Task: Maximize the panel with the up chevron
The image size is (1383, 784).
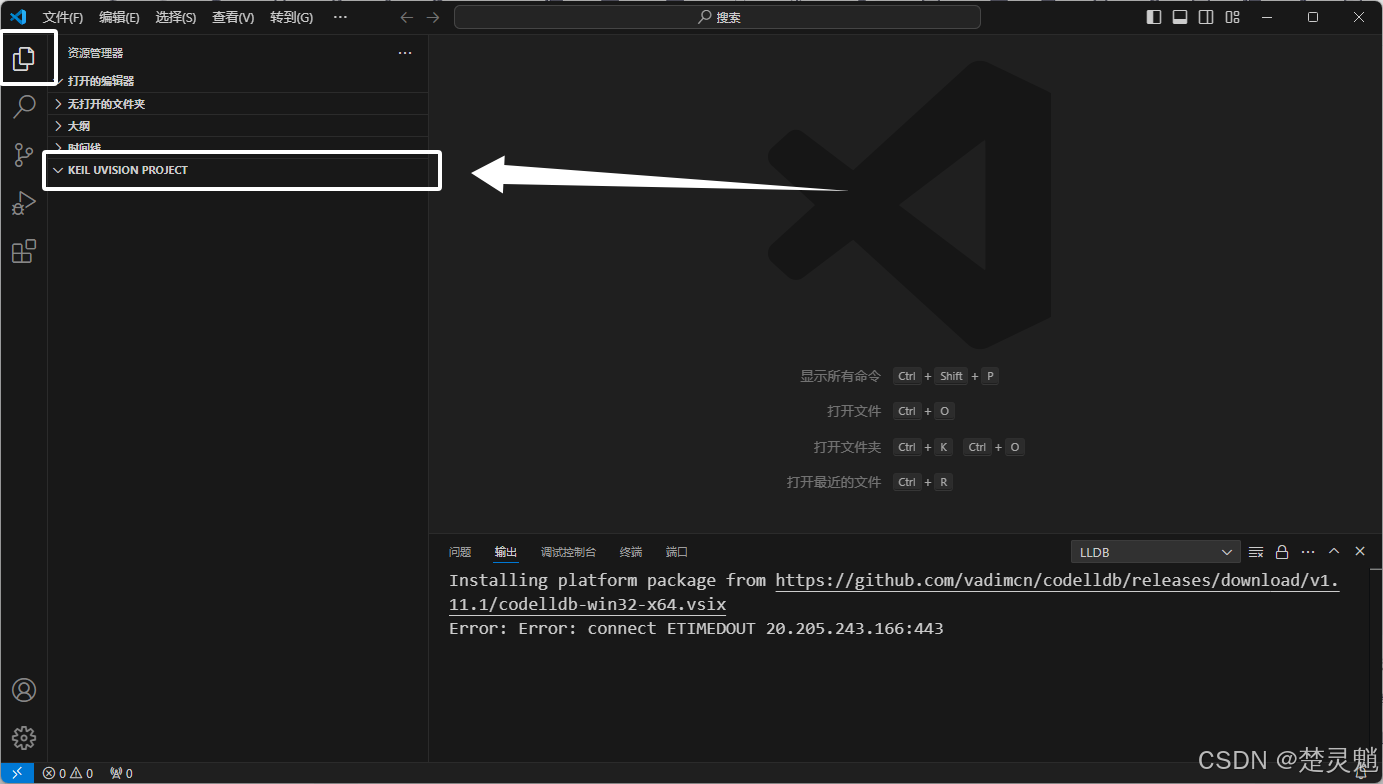Action: [x=1334, y=552]
